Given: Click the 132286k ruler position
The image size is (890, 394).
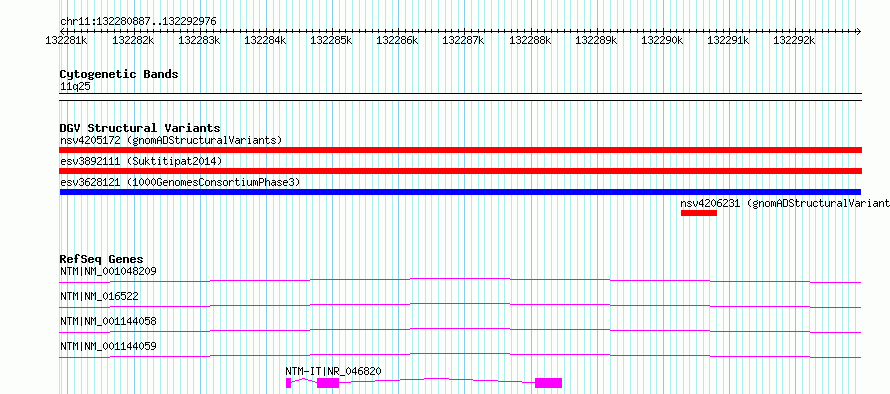Looking at the screenshot, I should point(397,40).
